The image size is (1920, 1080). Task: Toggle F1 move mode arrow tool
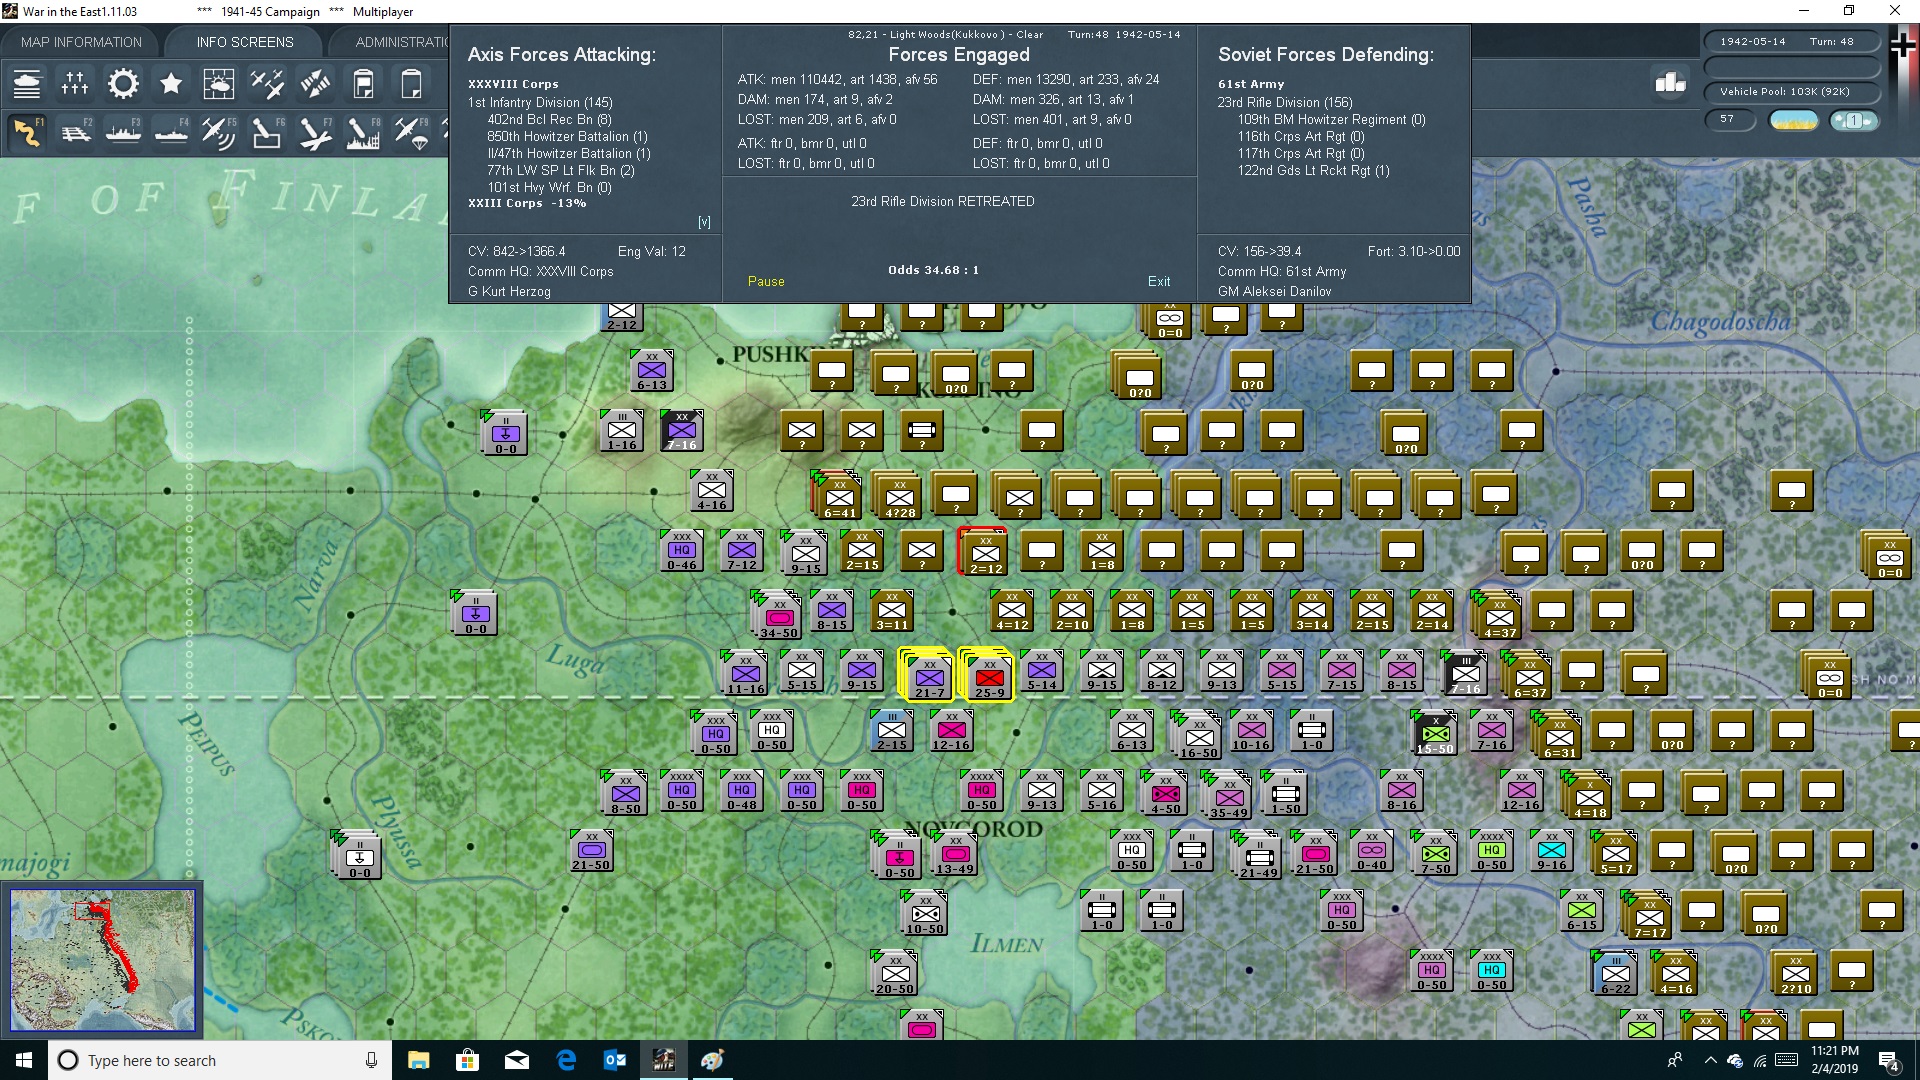click(x=27, y=133)
